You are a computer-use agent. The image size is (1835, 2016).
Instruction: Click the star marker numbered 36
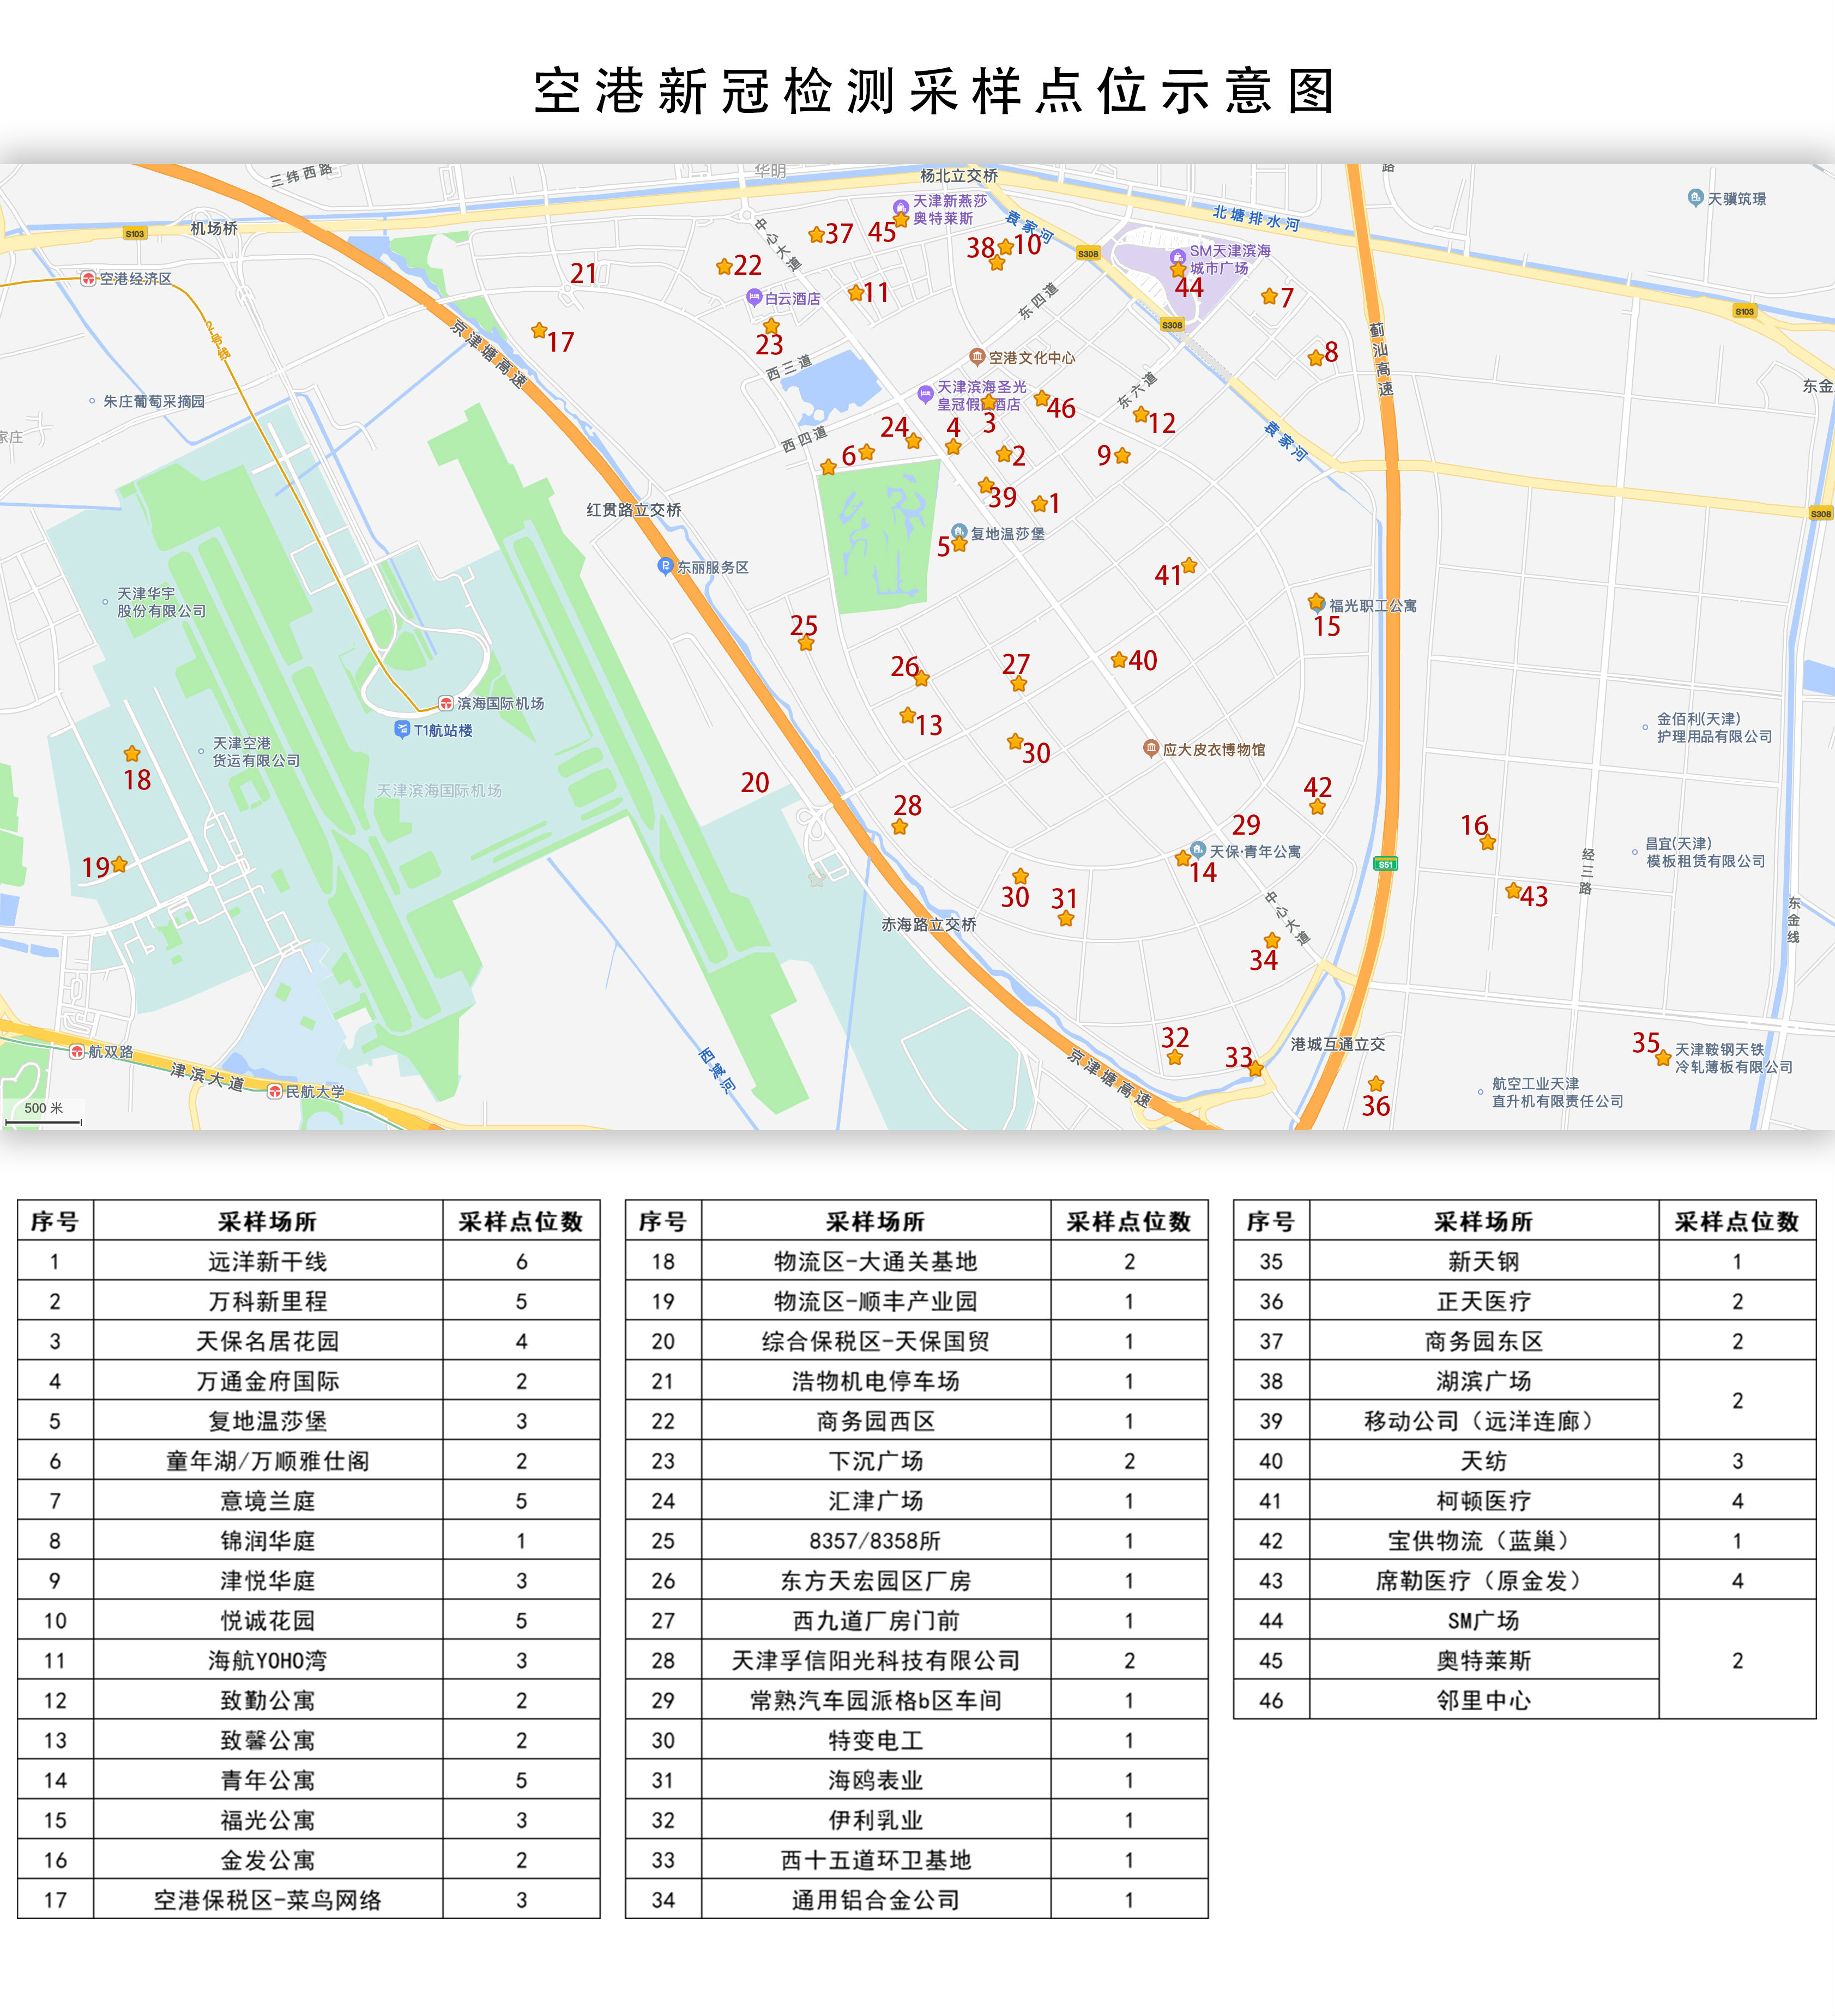point(1376,1083)
